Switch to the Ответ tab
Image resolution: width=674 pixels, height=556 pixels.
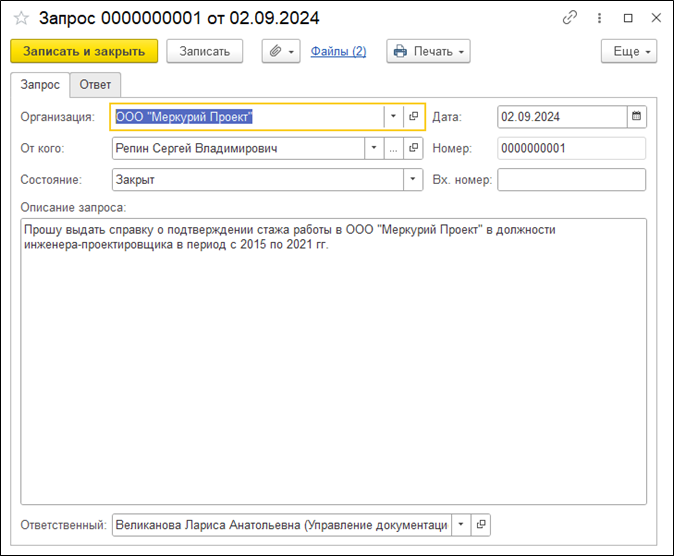[95, 85]
